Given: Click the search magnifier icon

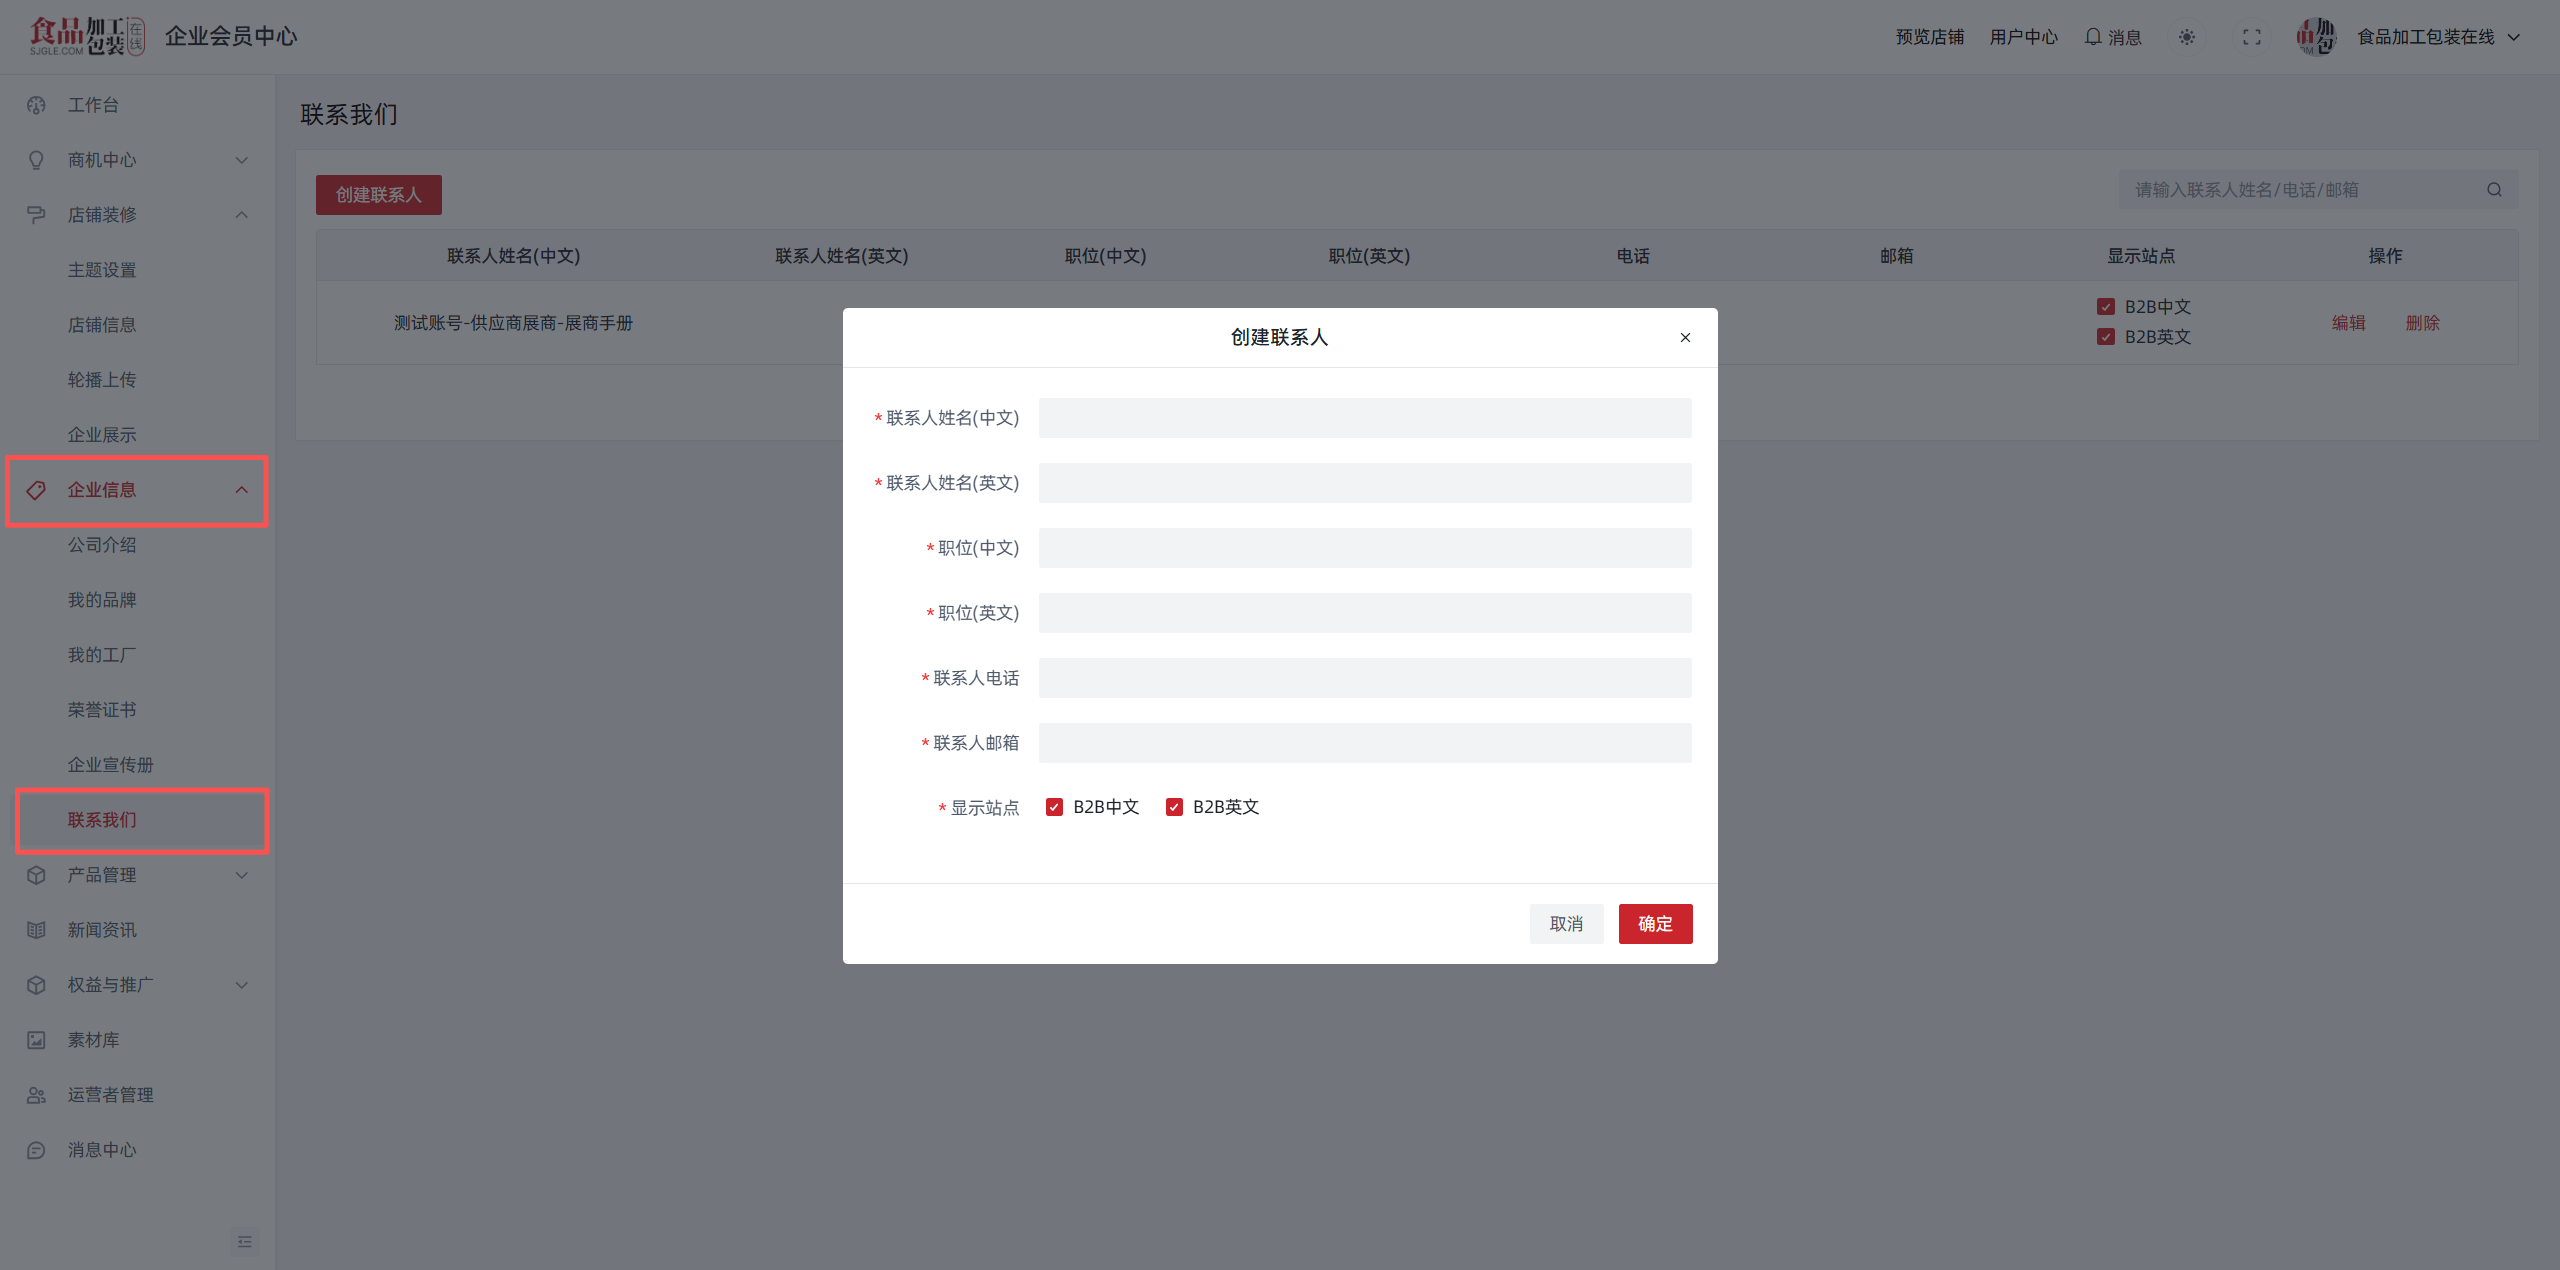Looking at the screenshot, I should [x=2494, y=190].
